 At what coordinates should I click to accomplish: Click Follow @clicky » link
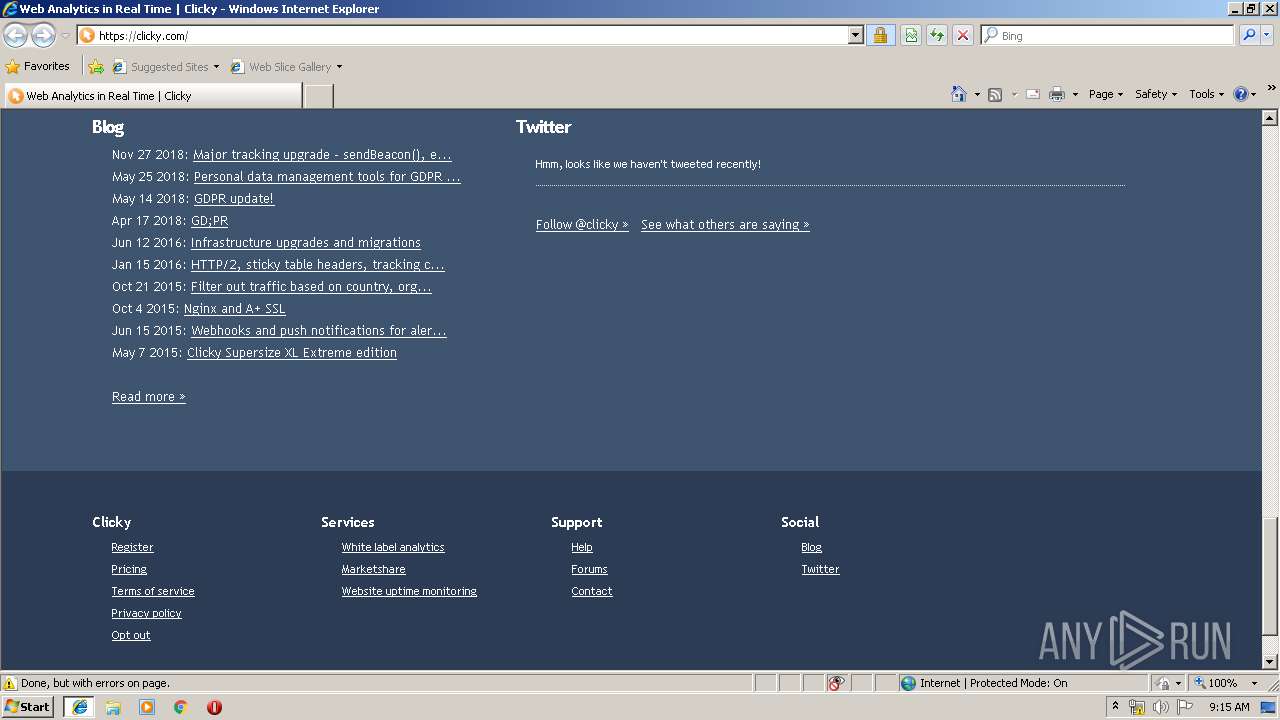click(582, 225)
